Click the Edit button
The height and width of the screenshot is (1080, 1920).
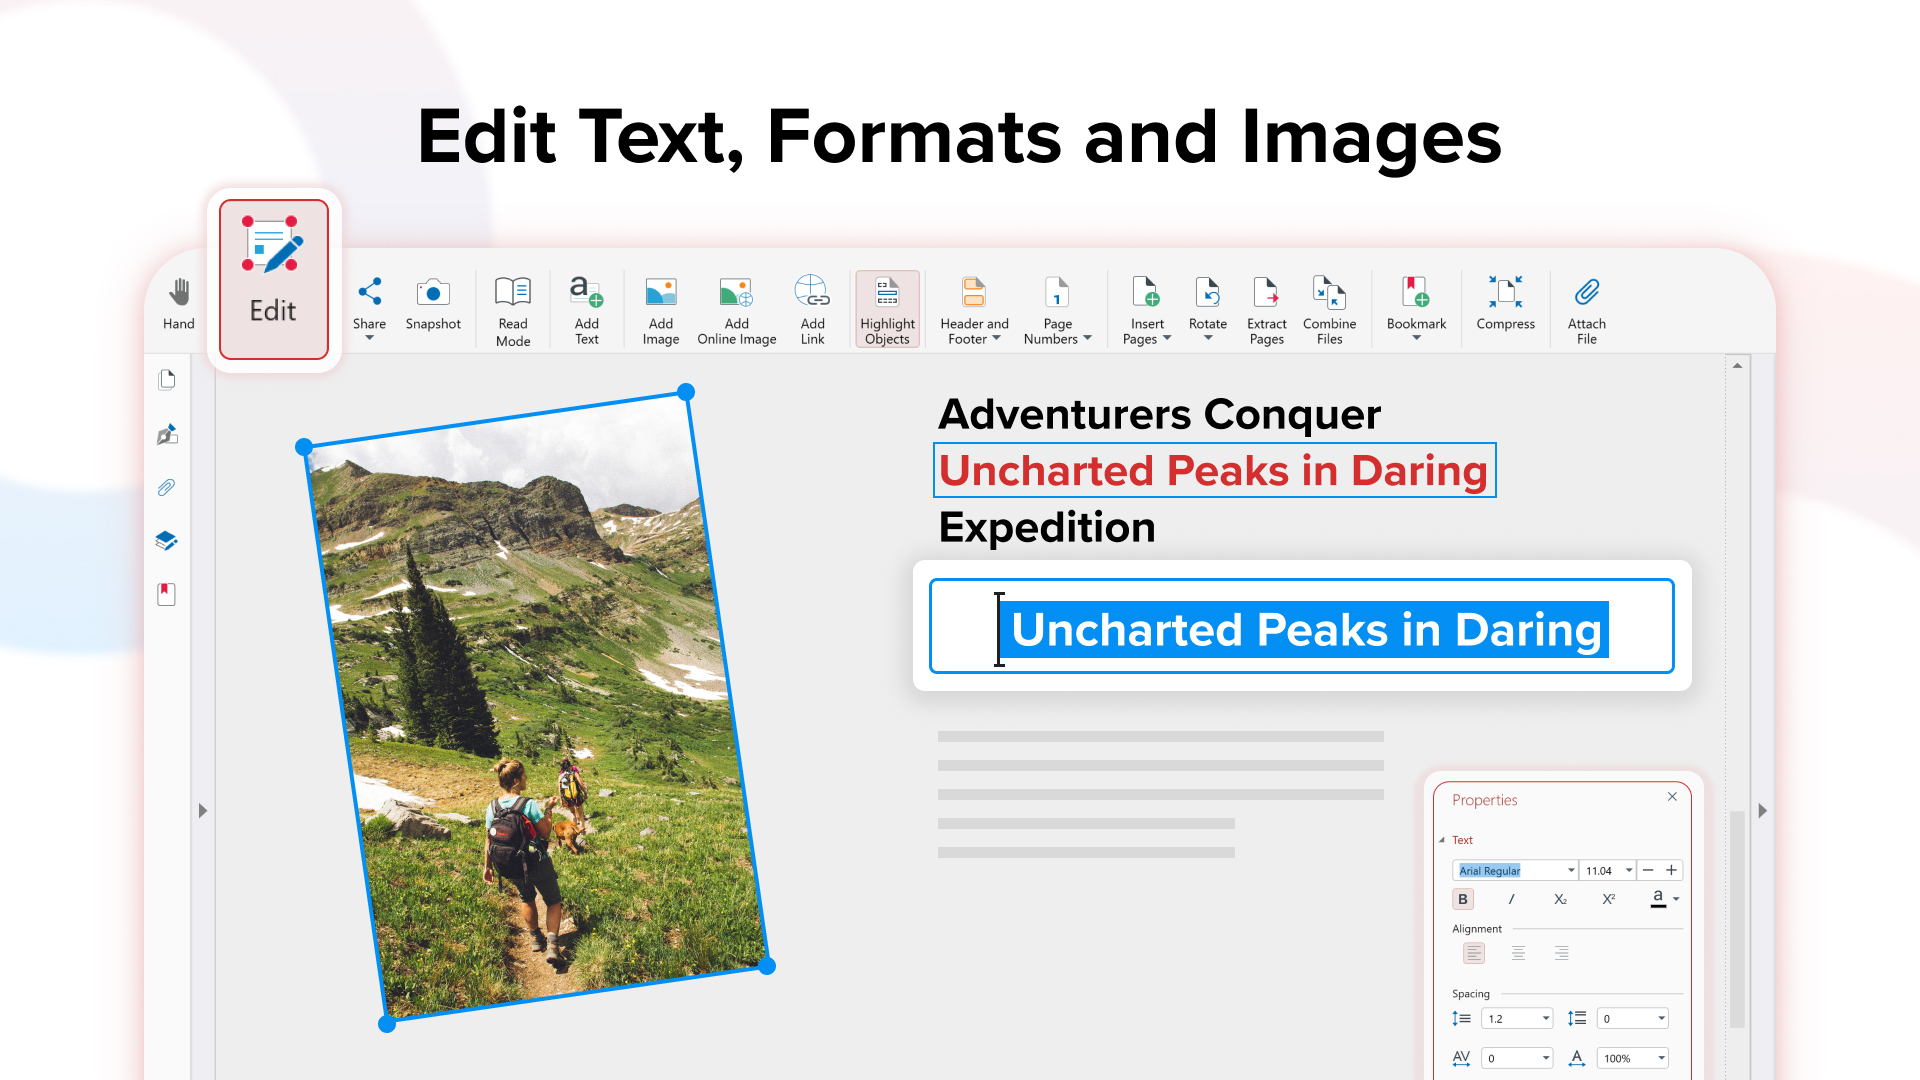(x=273, y=280)
